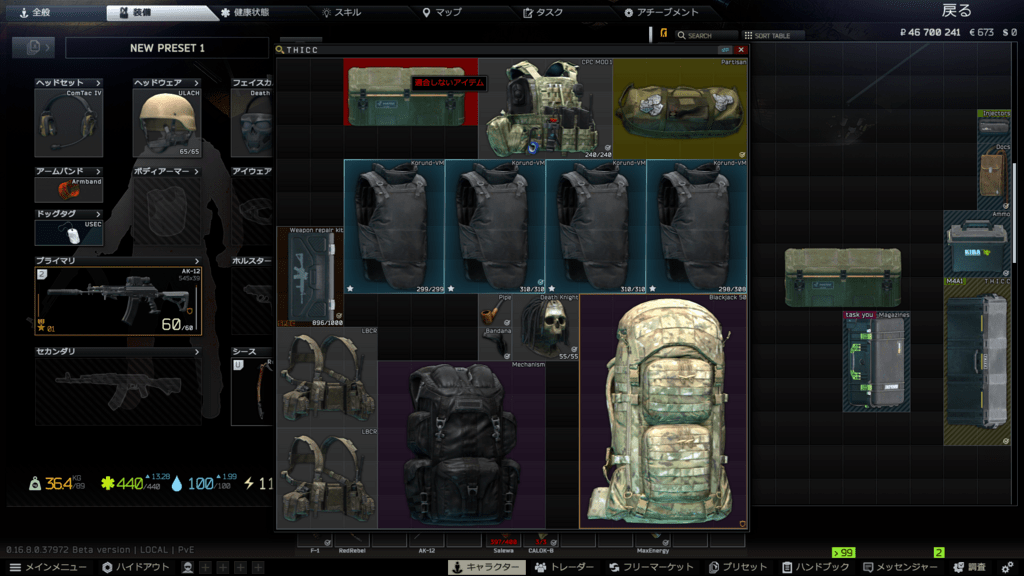Open the Magazines case tagged task you
This screenshot has height=576, width=1024.
pyautogui.click(x=876, y=361)
